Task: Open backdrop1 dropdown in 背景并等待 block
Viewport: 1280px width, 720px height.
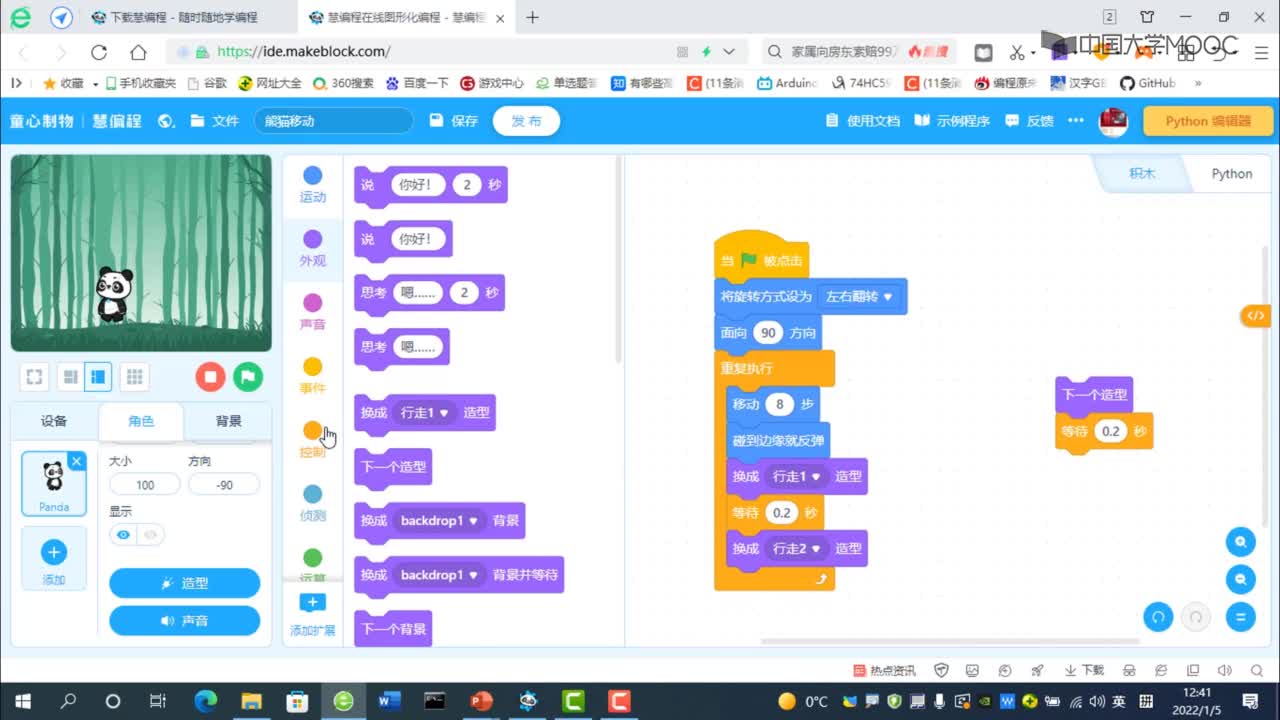Action: click(x=439, y=575)
